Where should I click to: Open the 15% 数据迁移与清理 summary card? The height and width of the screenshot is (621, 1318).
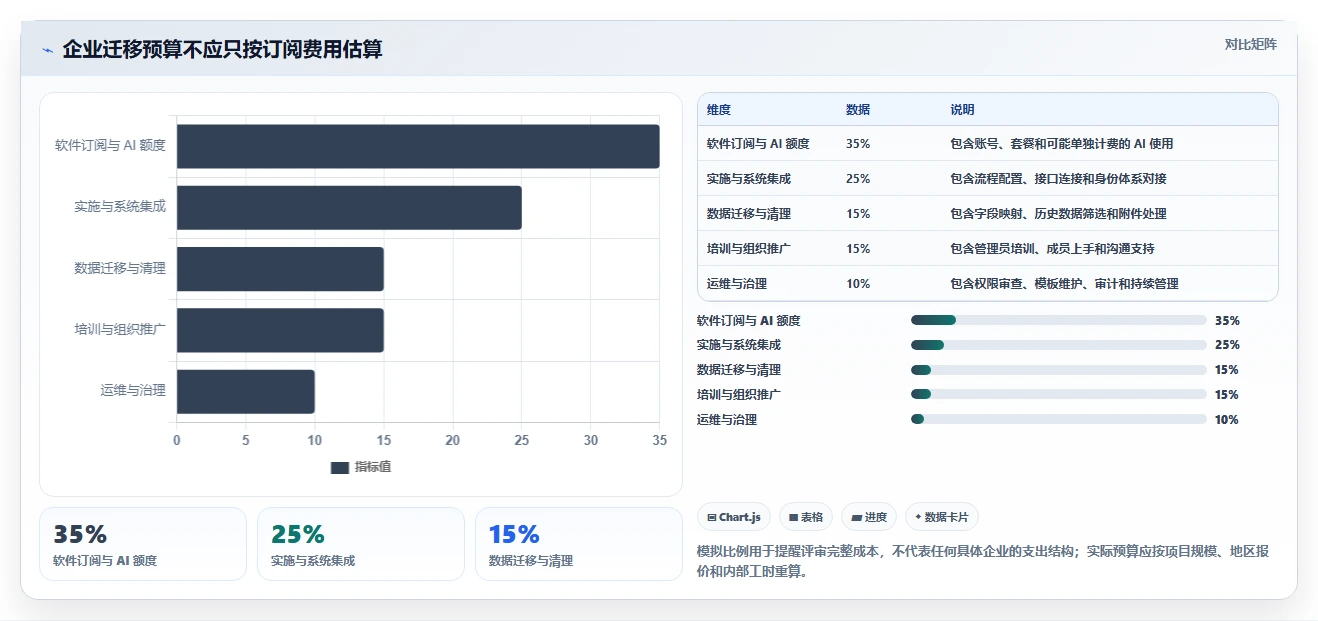pos(579,544)
